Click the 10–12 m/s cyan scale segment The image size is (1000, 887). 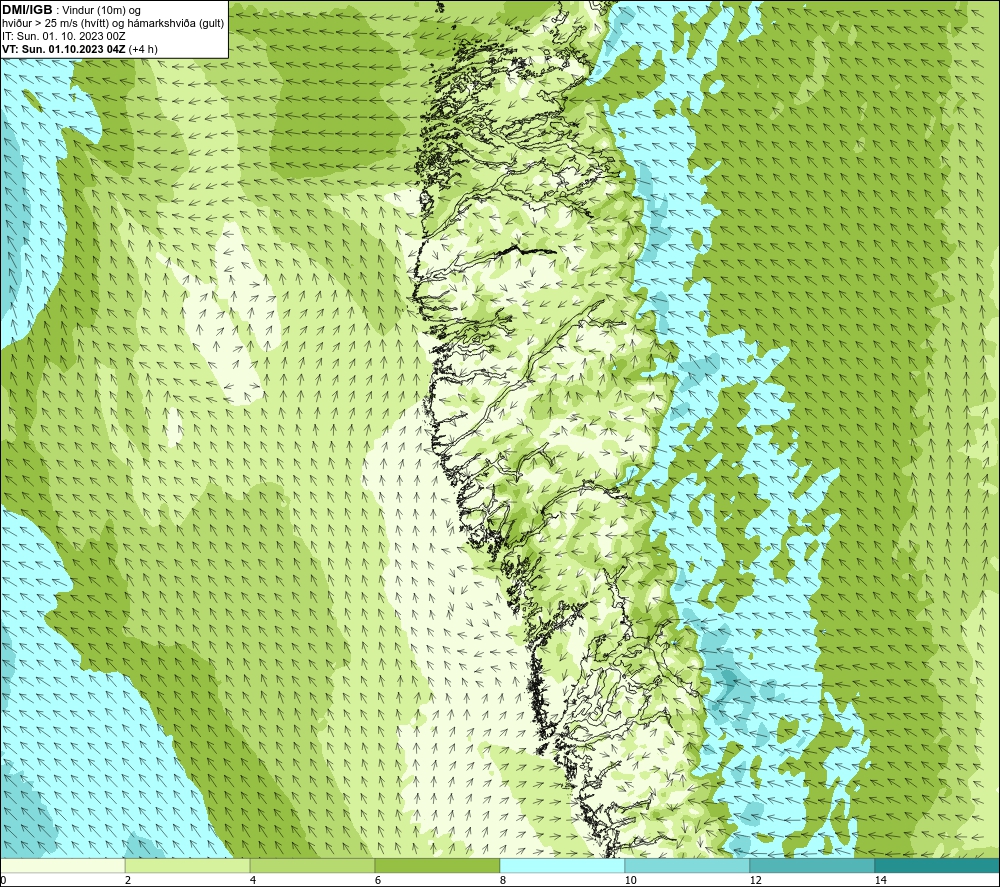tap(688, 865)
